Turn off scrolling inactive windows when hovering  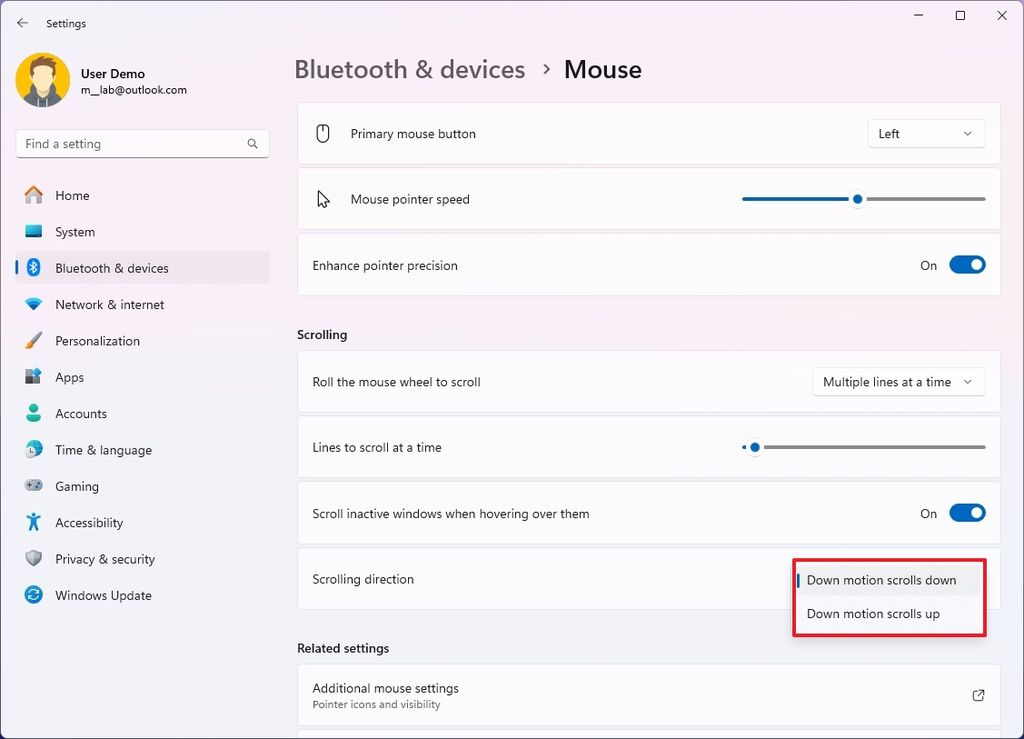(966, 512)
